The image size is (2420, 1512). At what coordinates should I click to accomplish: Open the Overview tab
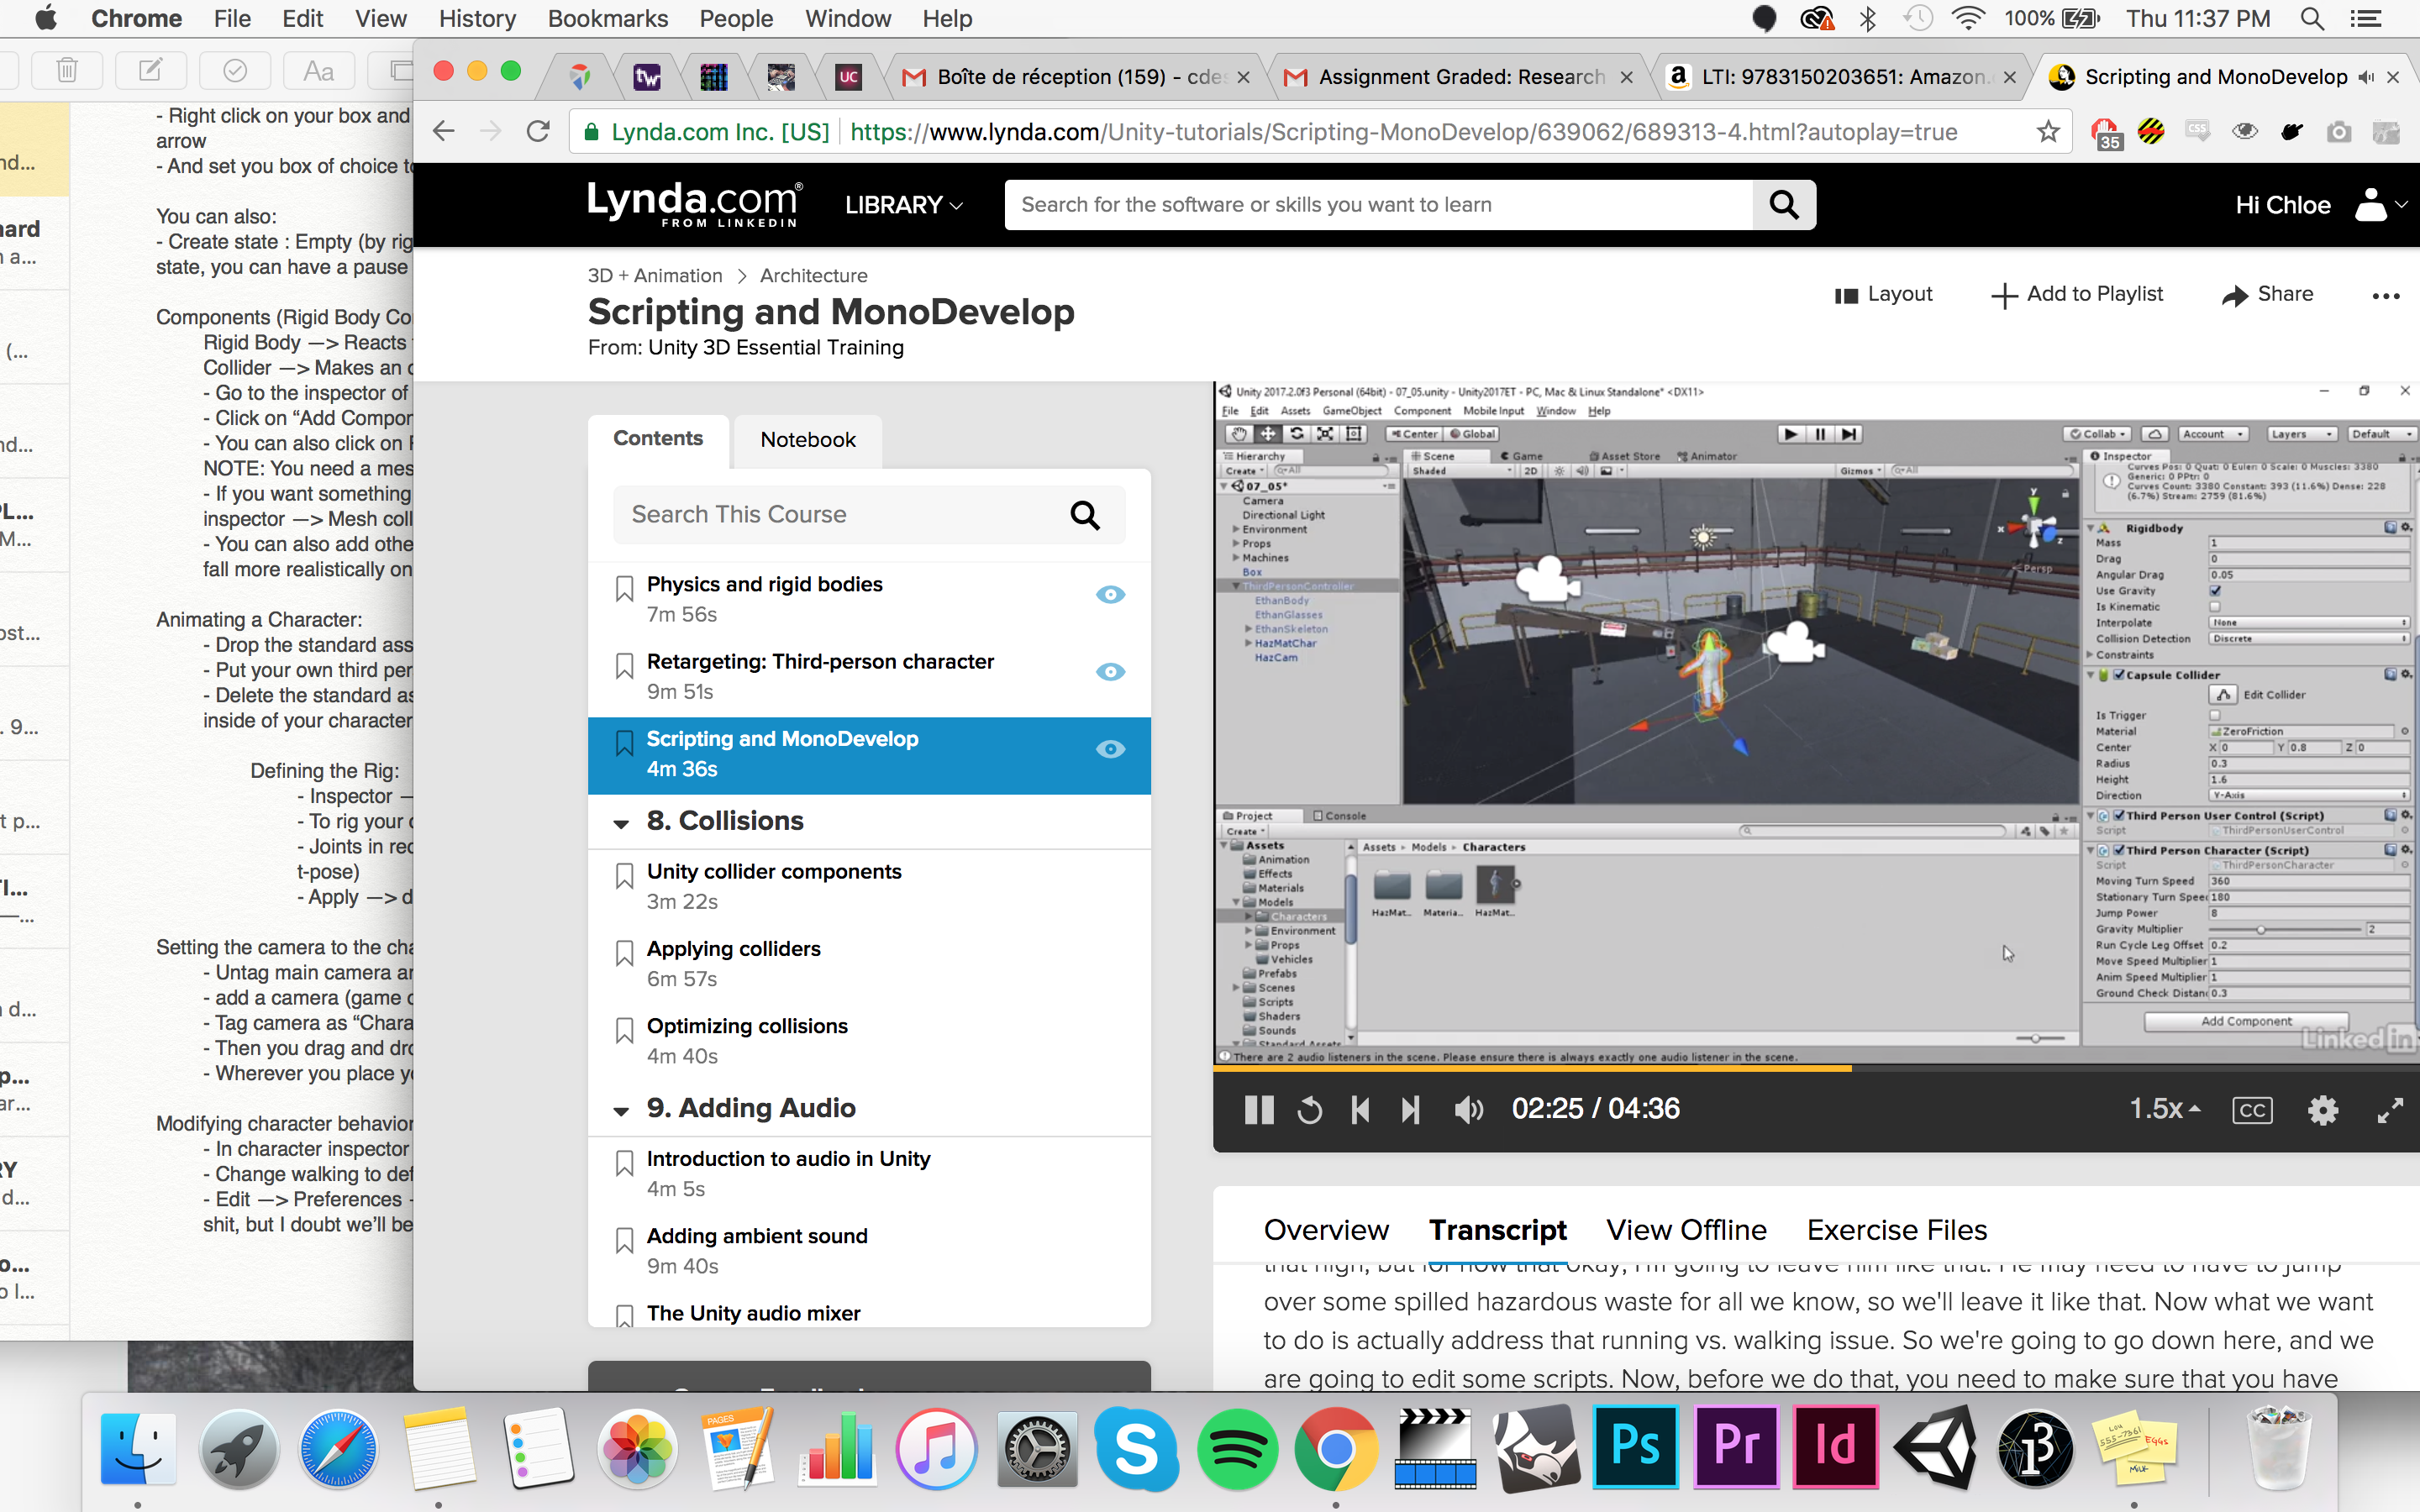click(1326, 1230)
